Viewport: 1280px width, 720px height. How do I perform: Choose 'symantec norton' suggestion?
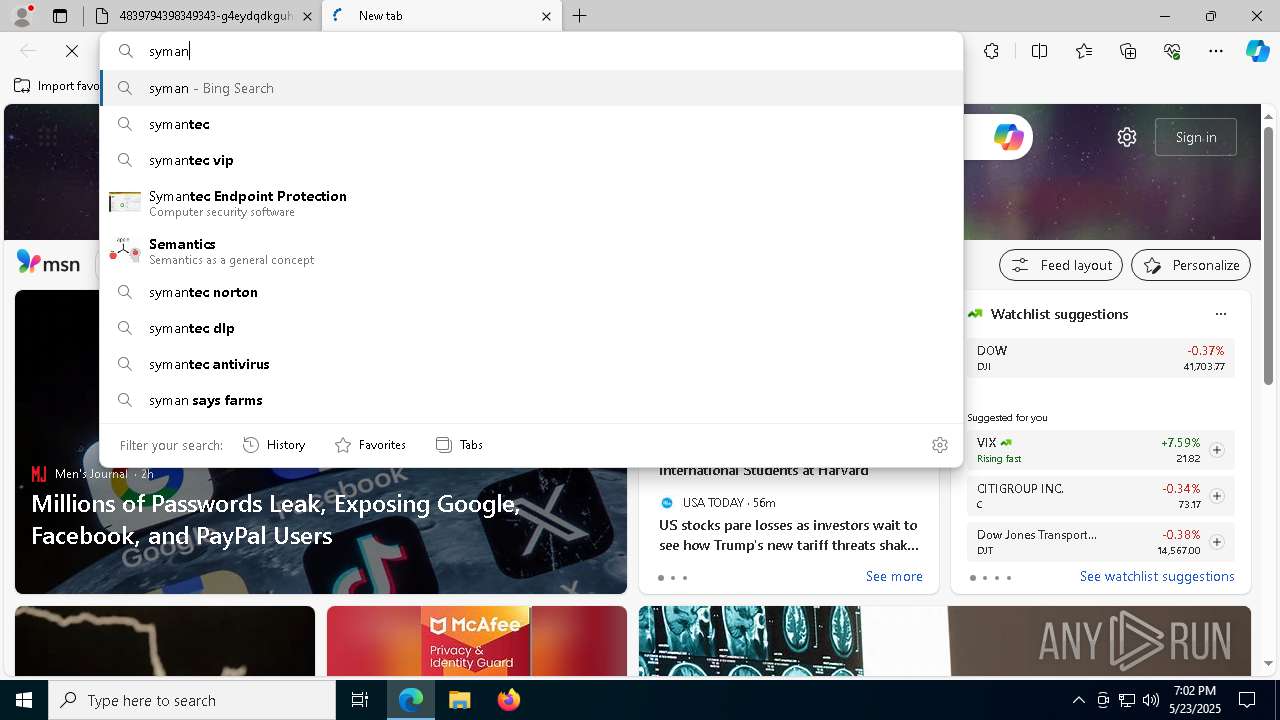(x=531, y=292)
